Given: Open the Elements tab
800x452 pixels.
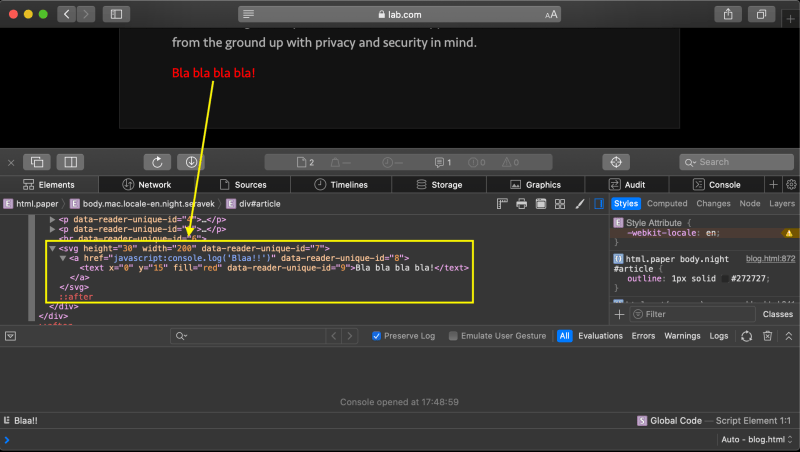Looking at the screenshot, I should click(x=49, y=185).
